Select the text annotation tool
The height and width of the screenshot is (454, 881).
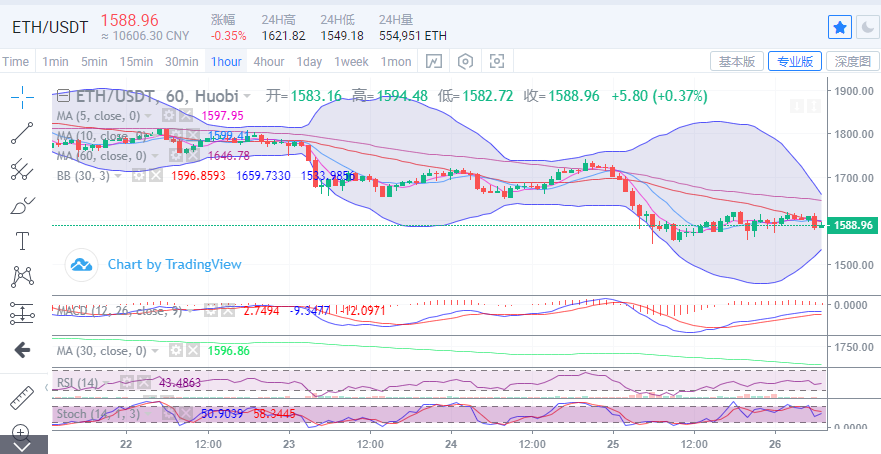click(x=22, y=241)
